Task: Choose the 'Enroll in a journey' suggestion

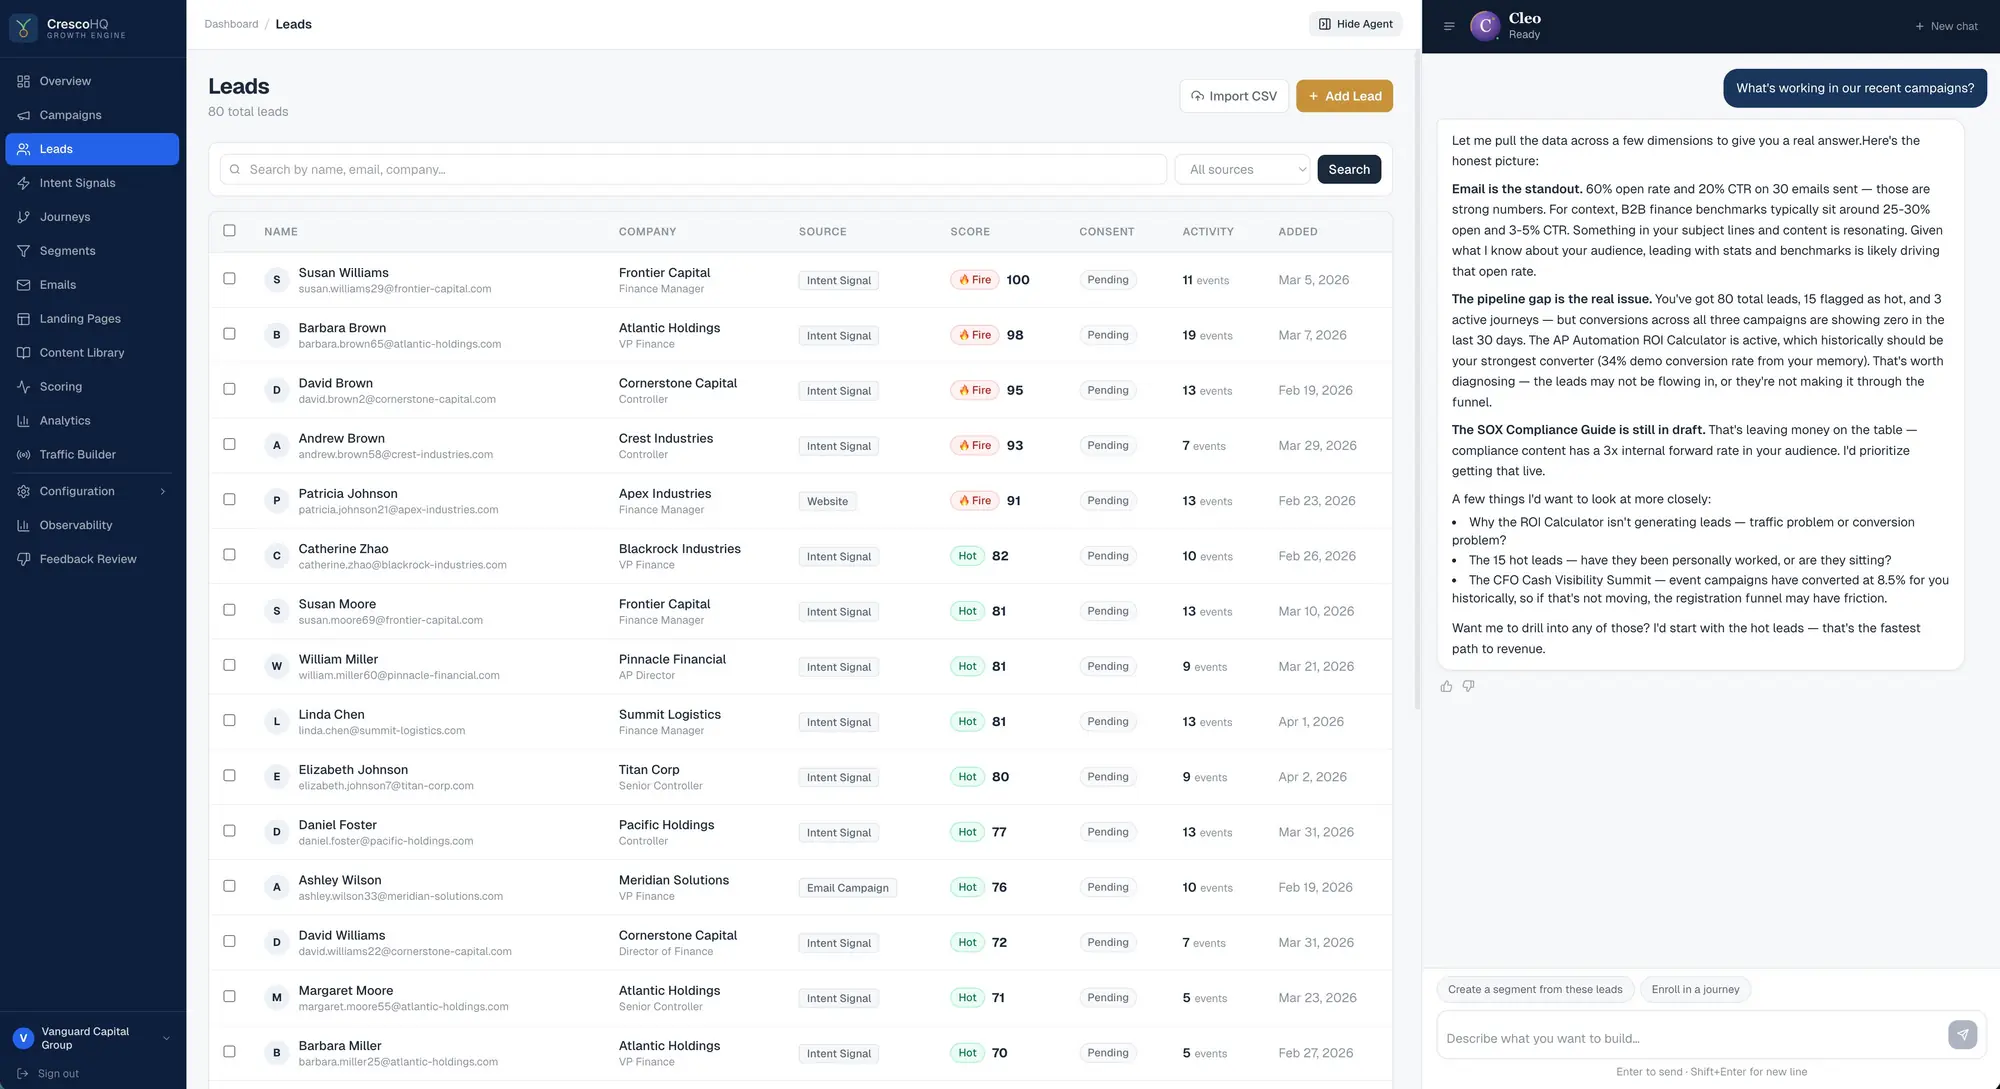Action: (x=1695, y=990)
